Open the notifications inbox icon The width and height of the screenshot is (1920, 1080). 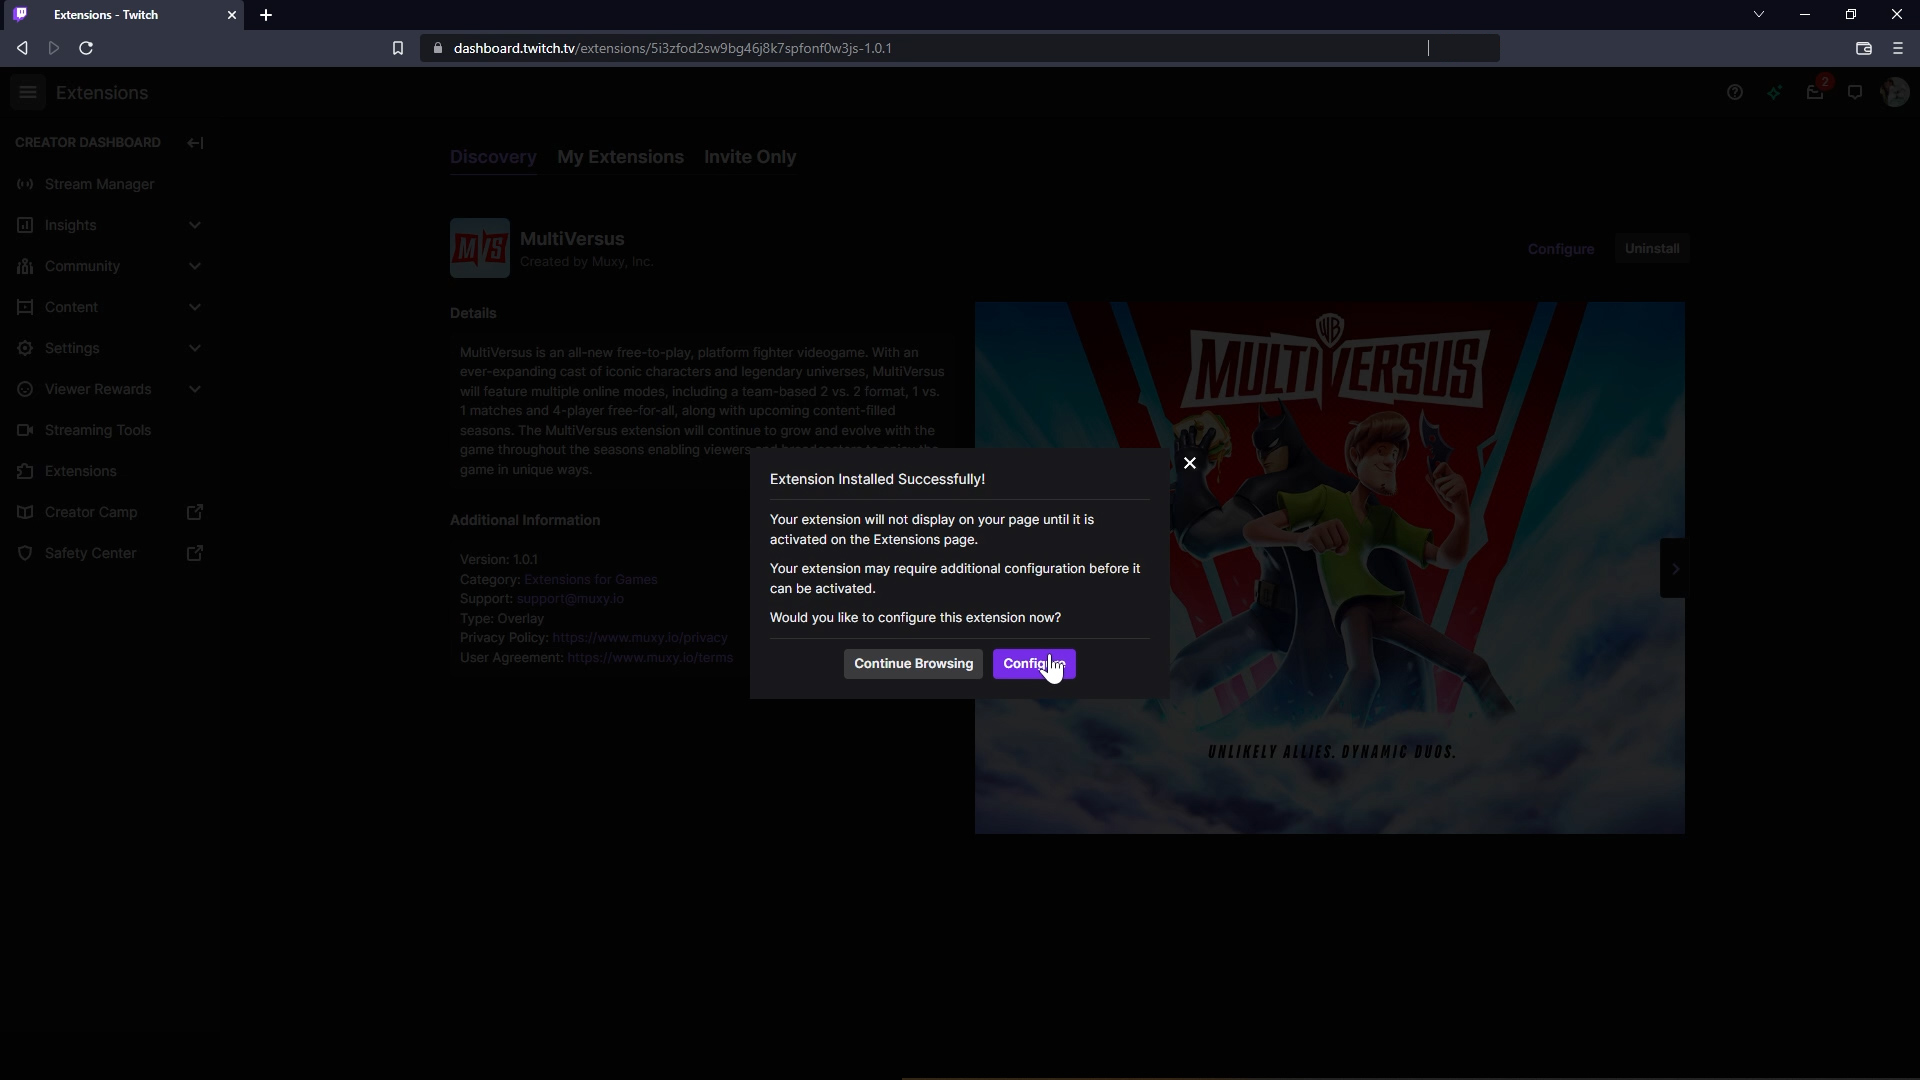1815,93
